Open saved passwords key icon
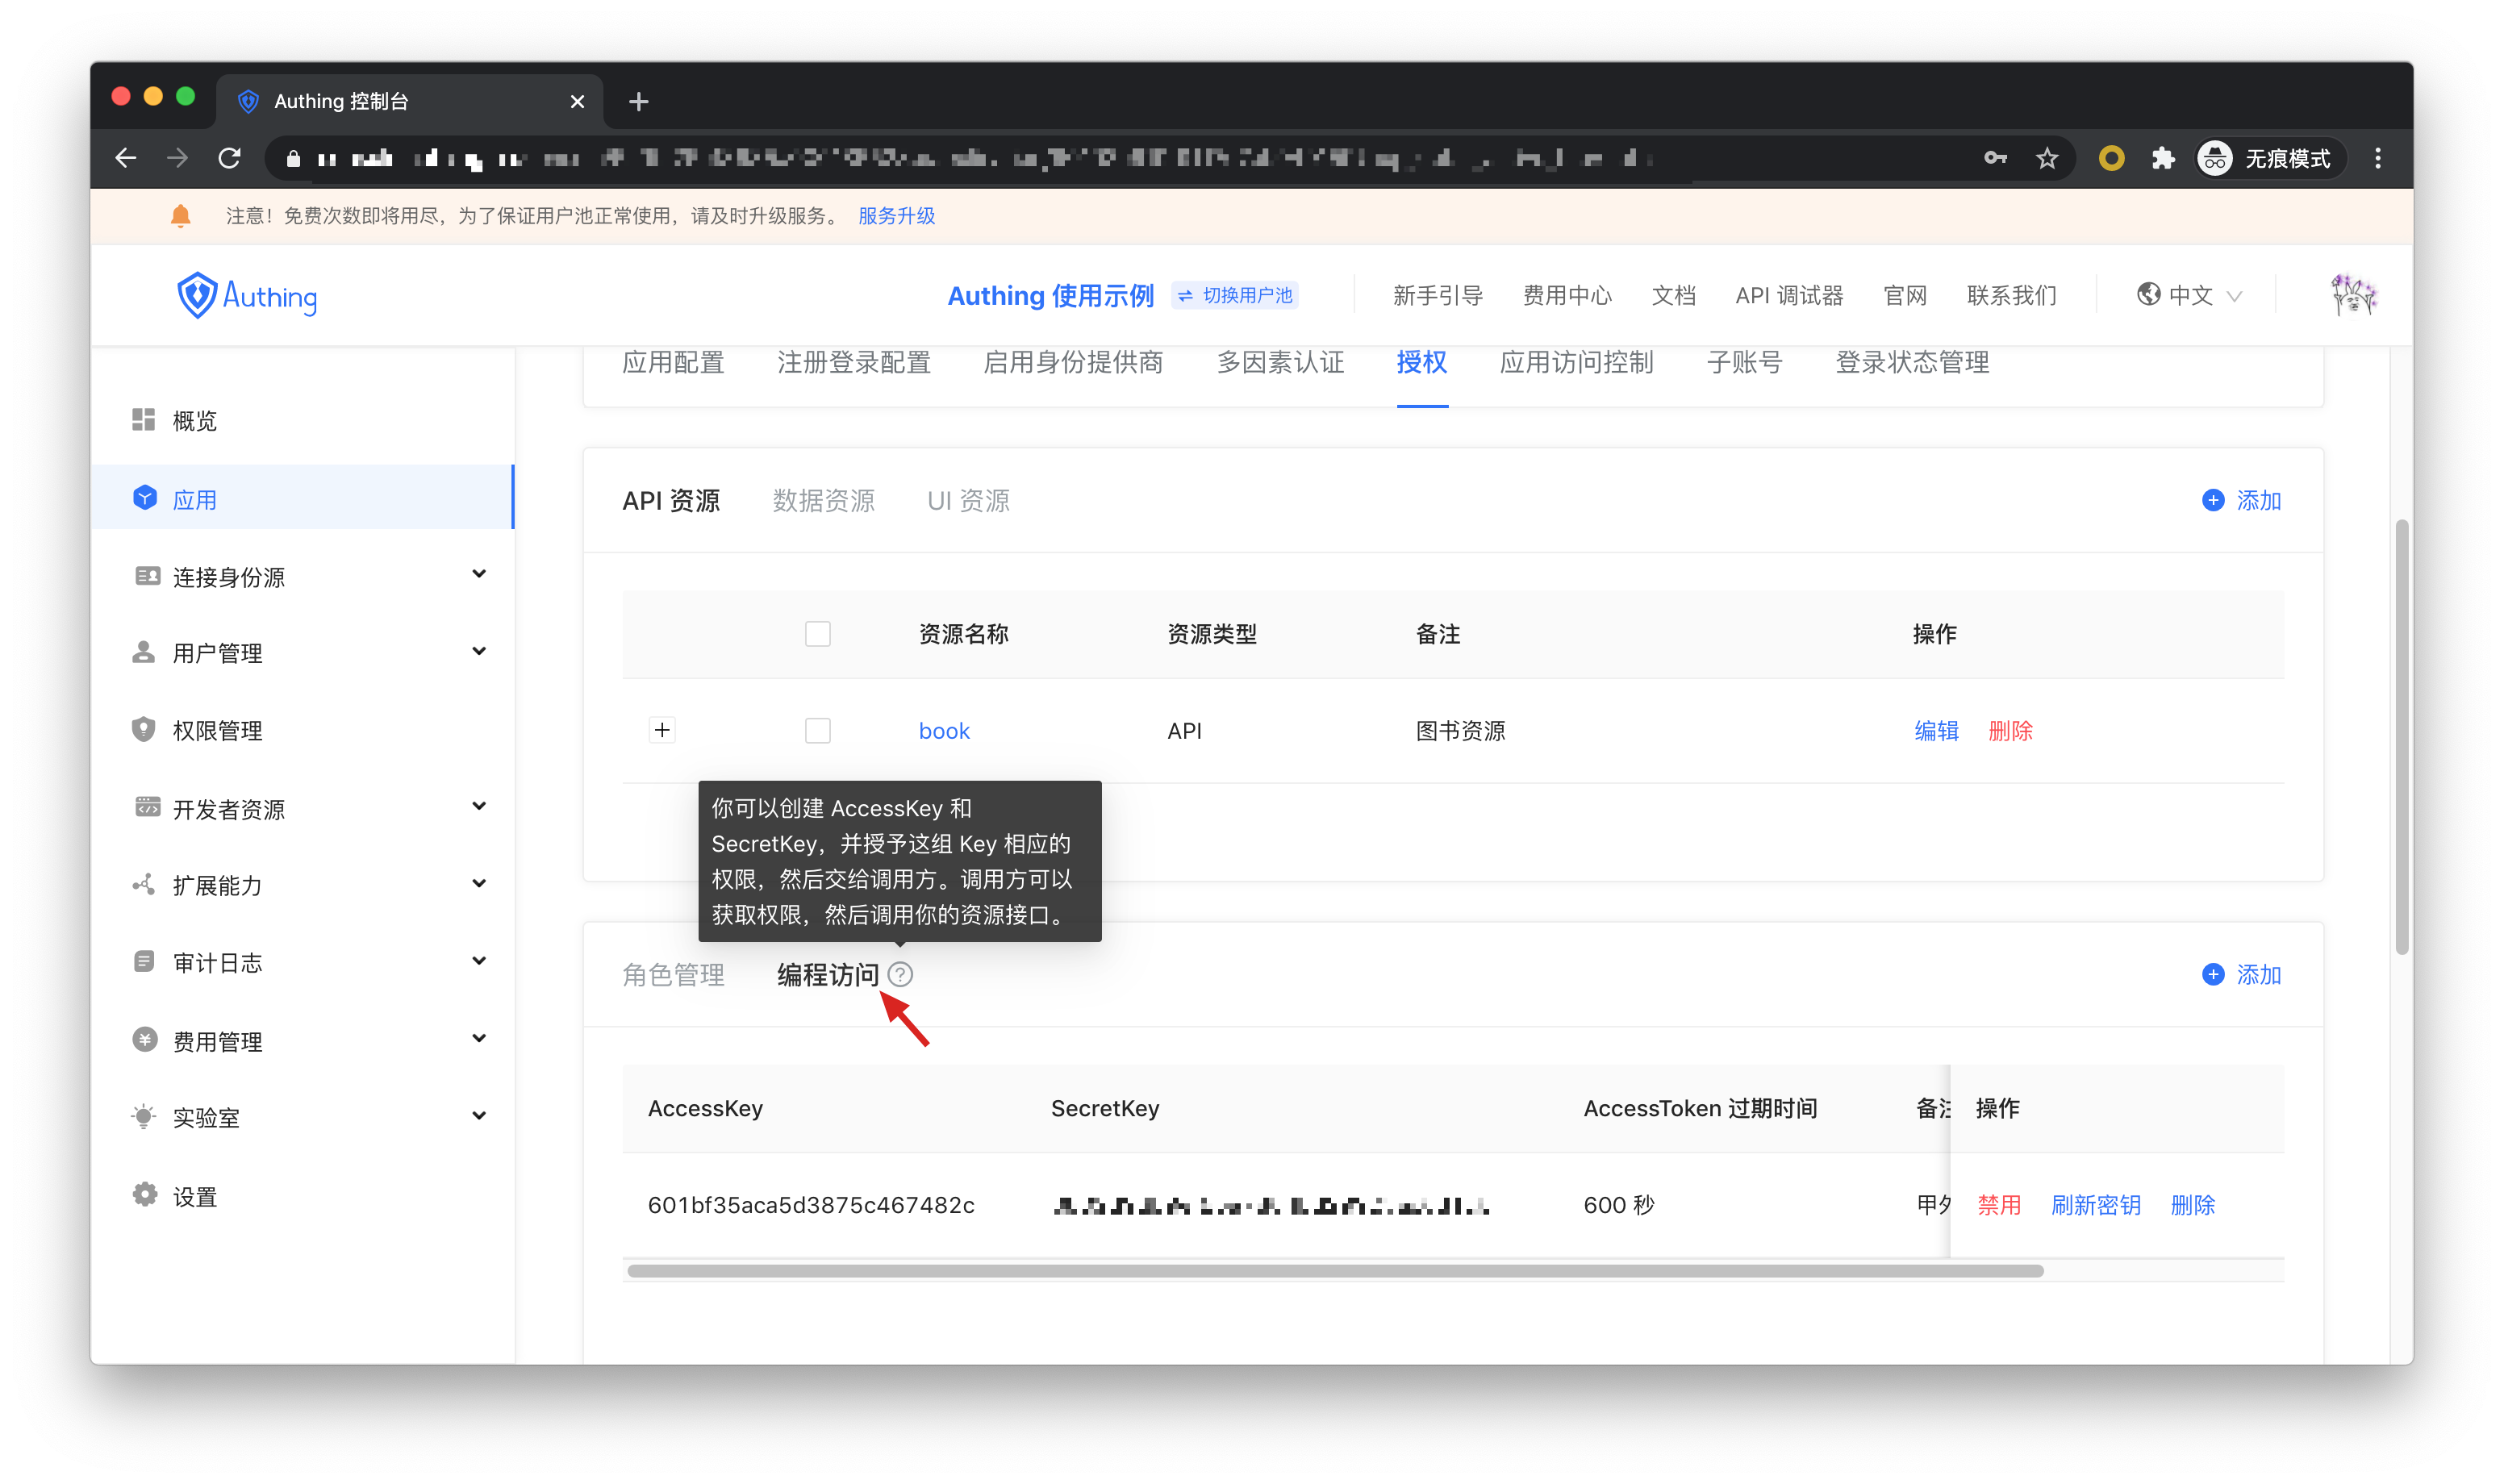Screen dimensions: 2504x1484 pos(1995,158)
